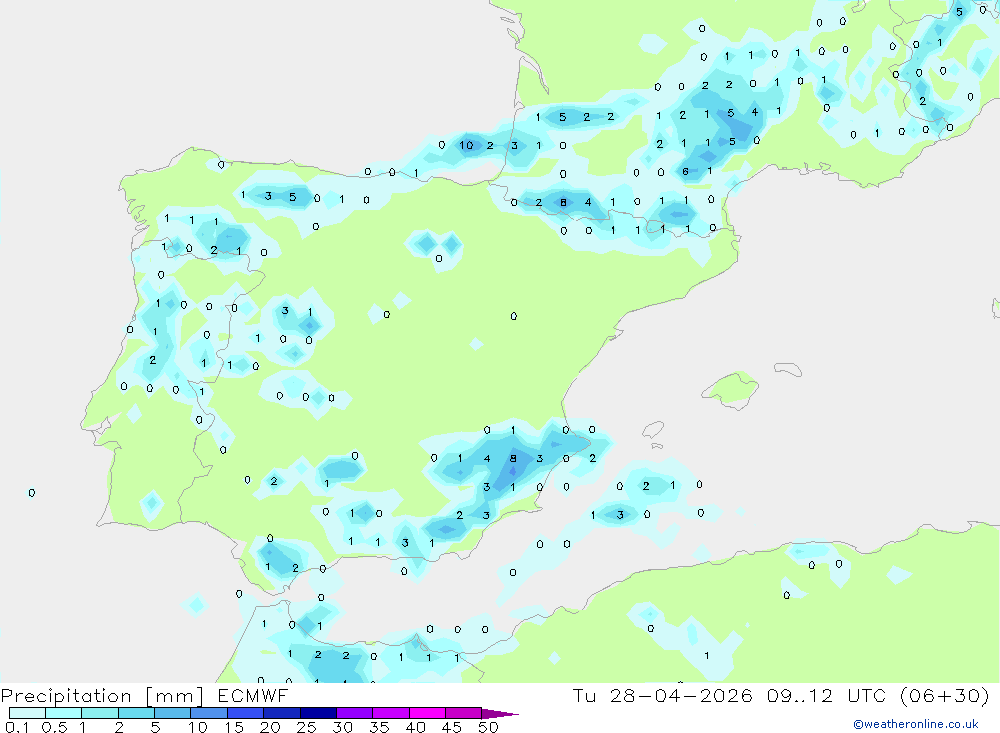Click the '0.5' legend scale label
Image resolution: width=1000 pixels, height=733 pixels.
[x=54, y=727]
